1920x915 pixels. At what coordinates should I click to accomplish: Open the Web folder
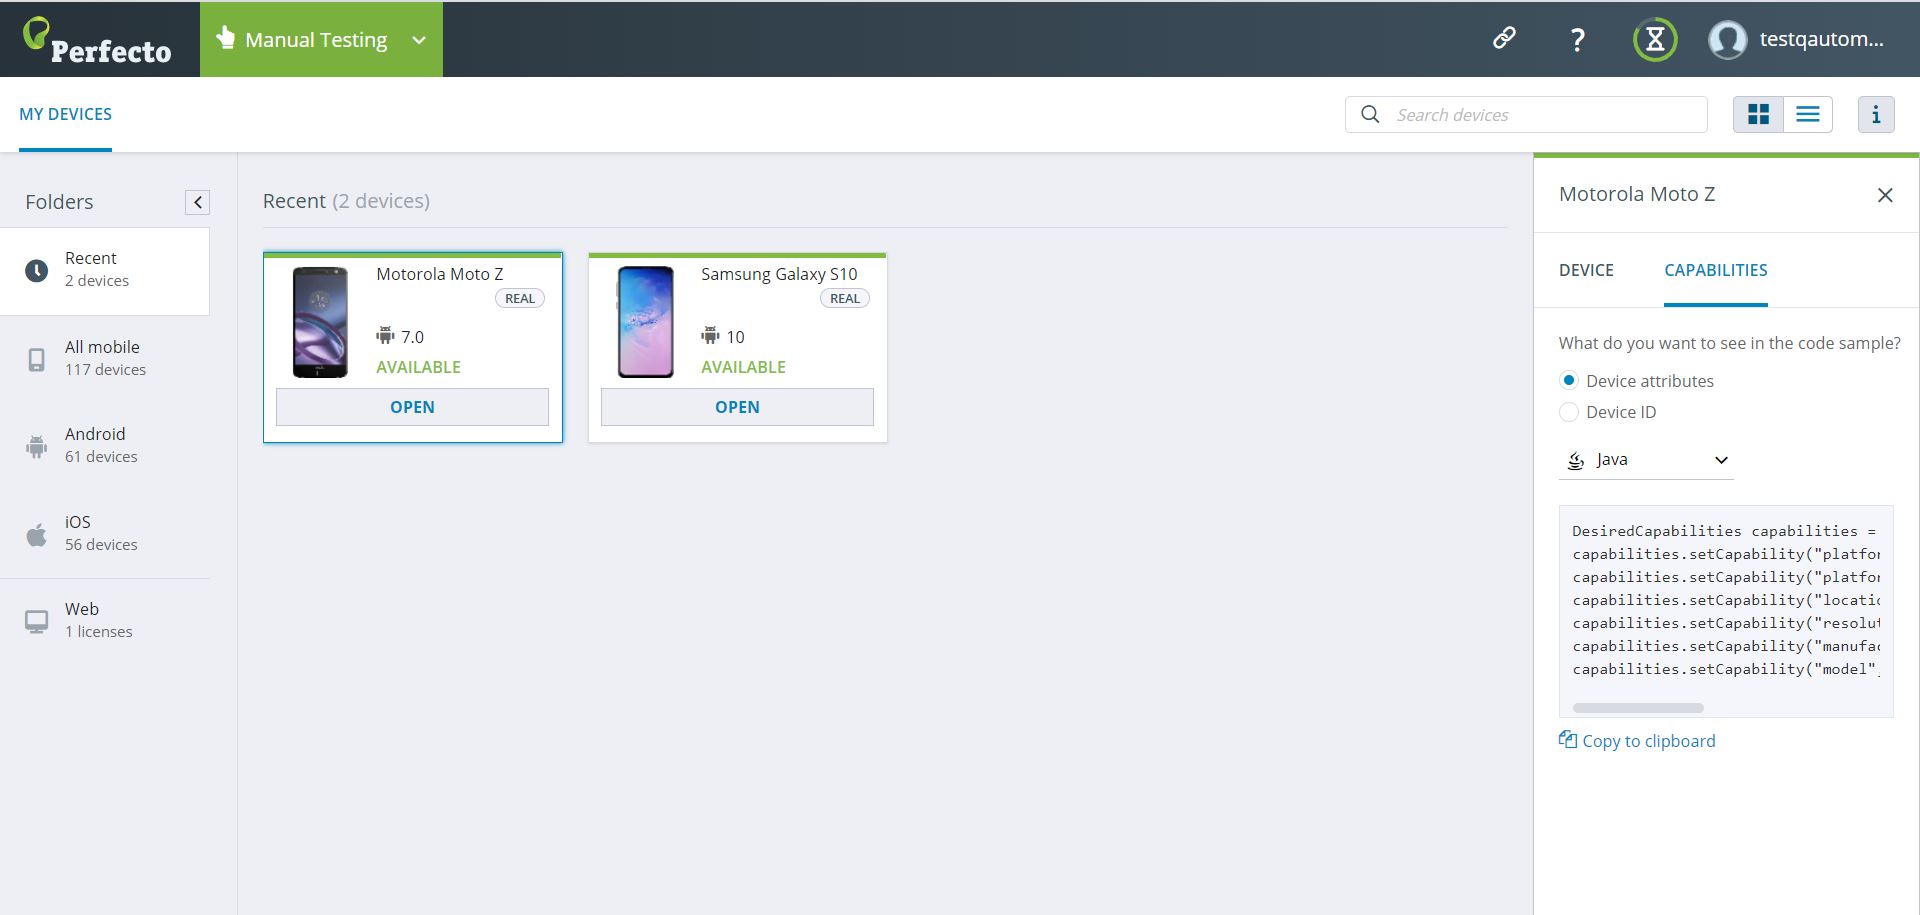(x=105, y=620)
